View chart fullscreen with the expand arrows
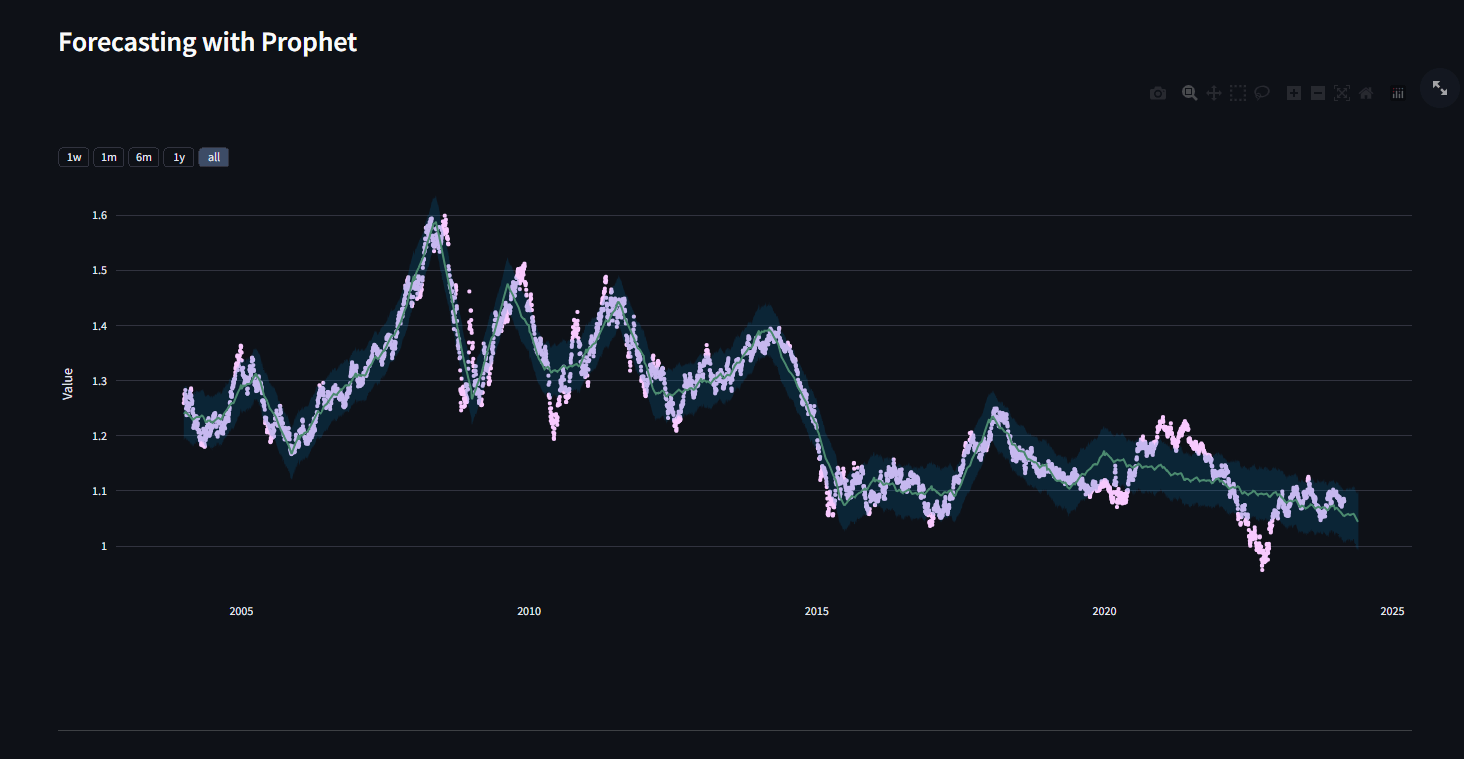This screenshot has width=1464, height=759. tap(1440, 88)
